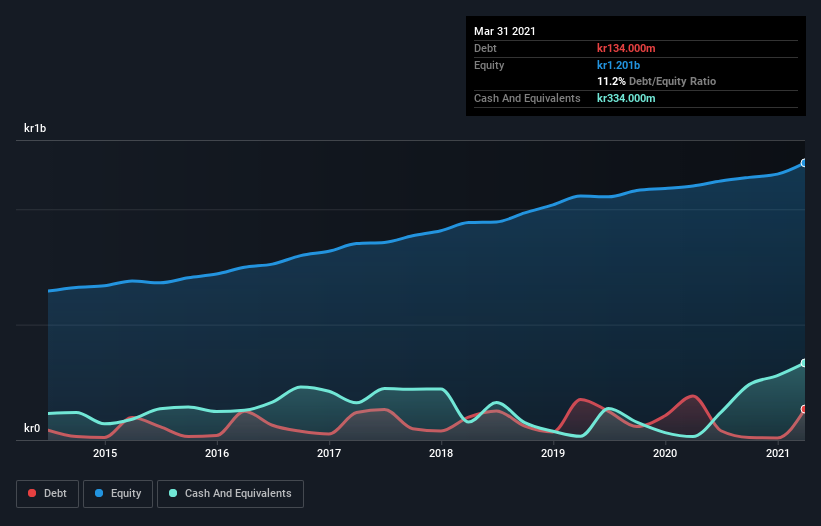Click the 2017 x-axis label
Screen dimensions: 821x526
329,453
